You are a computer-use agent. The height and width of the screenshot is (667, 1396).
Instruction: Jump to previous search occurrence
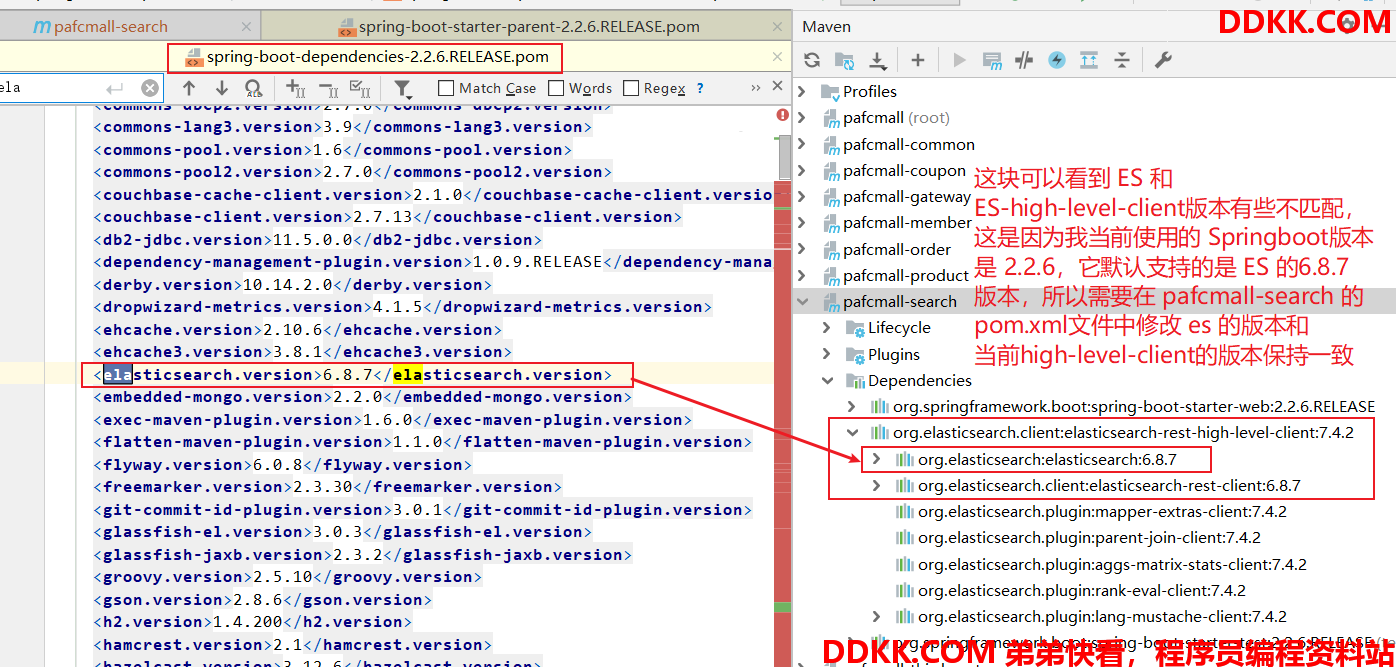click(x=189, y=88)
